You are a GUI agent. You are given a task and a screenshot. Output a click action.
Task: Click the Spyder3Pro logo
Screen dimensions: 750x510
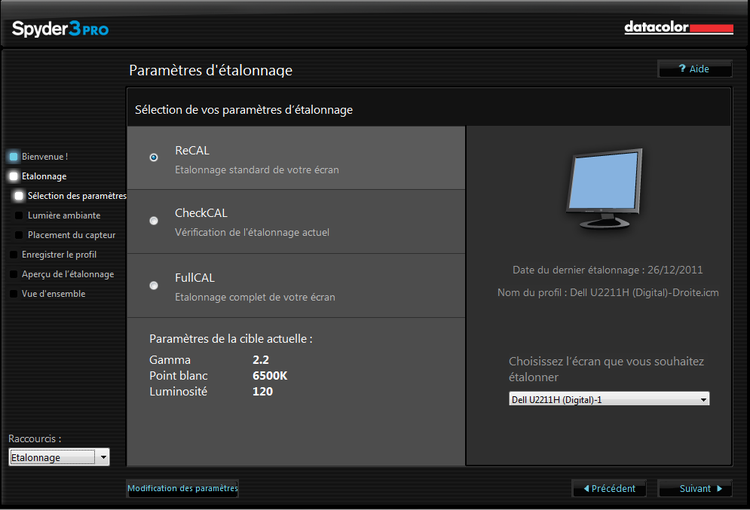(60, 29)
